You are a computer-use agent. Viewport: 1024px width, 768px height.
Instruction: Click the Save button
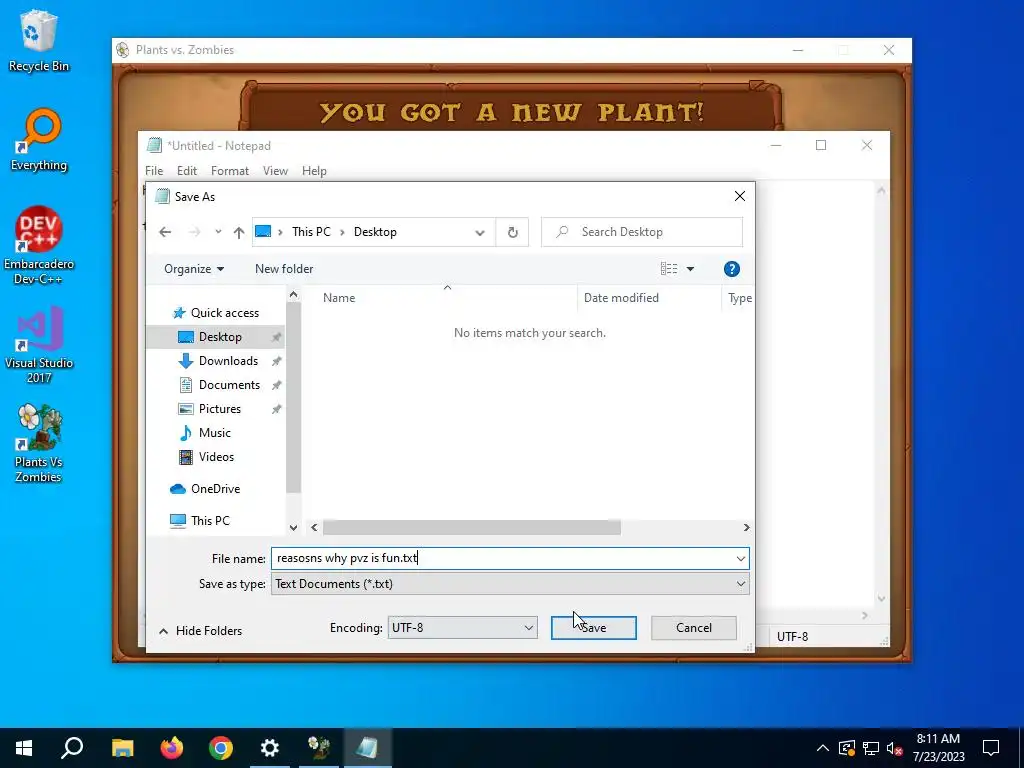tap(594, 628)
